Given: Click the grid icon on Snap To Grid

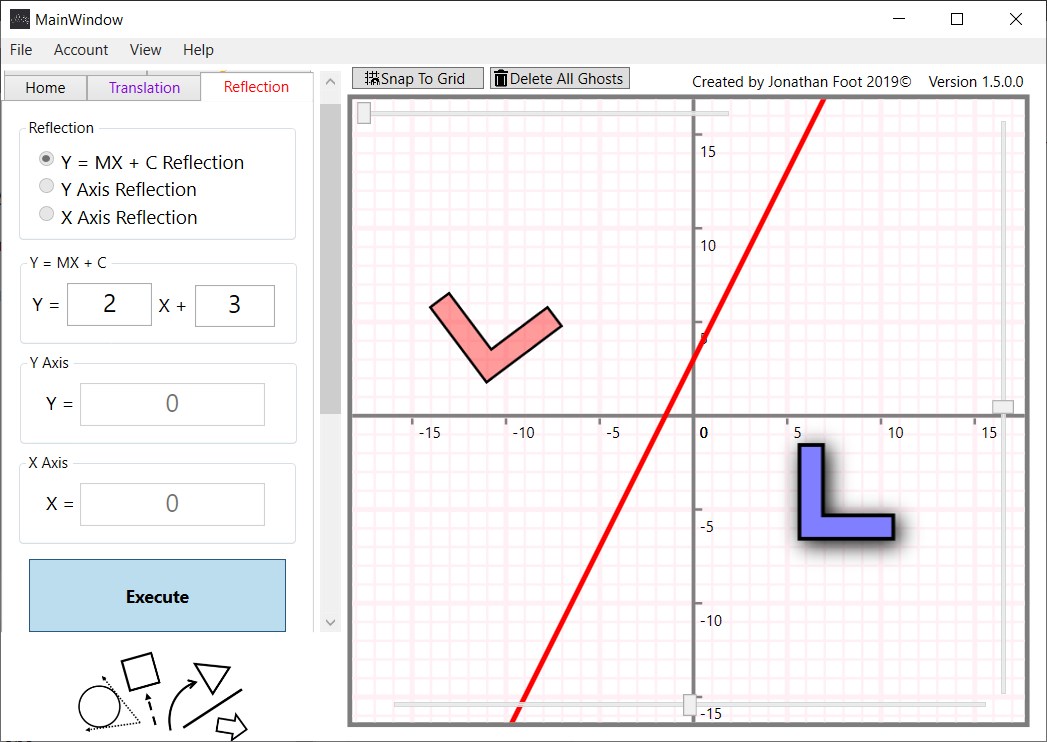Looking at the screenshot, I should [372, 78].
